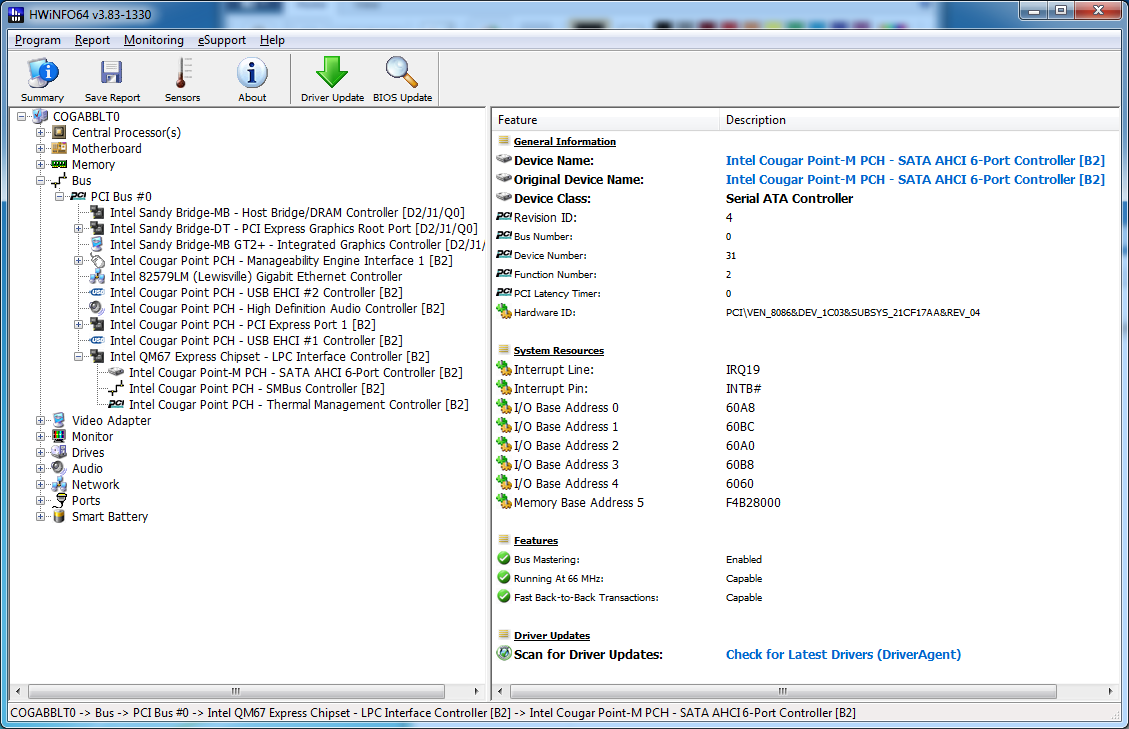1129x729 pixels.
Task: Select USB EHCI #1 Controller entry
Action: click(x=256, y=341)
